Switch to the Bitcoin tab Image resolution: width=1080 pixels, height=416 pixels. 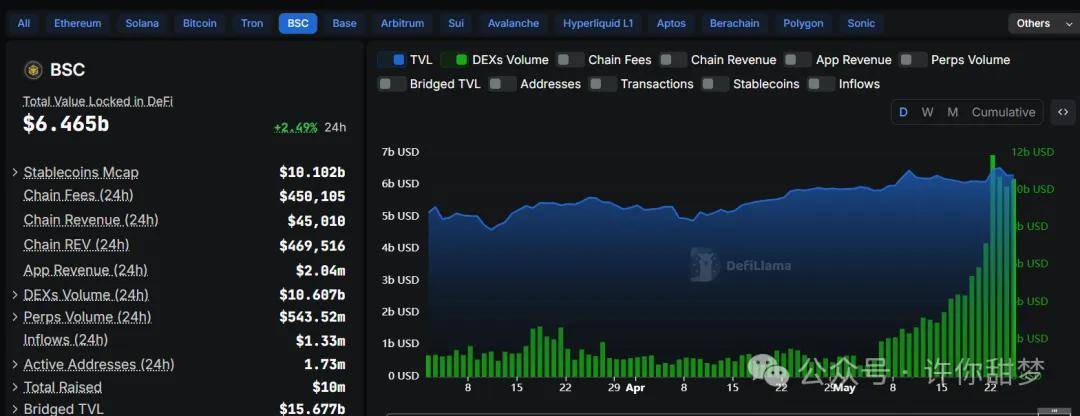pos(199,23)
